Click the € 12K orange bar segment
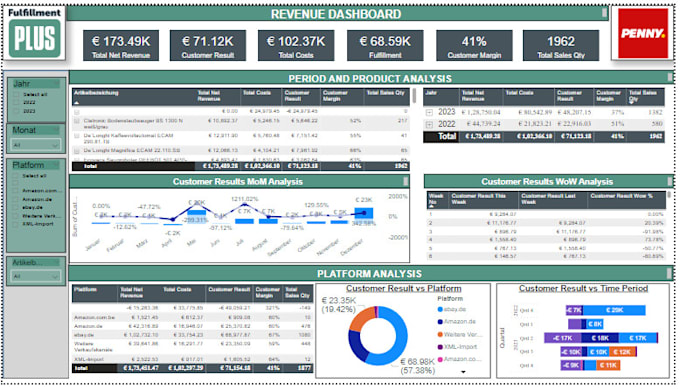 [622, 352]
